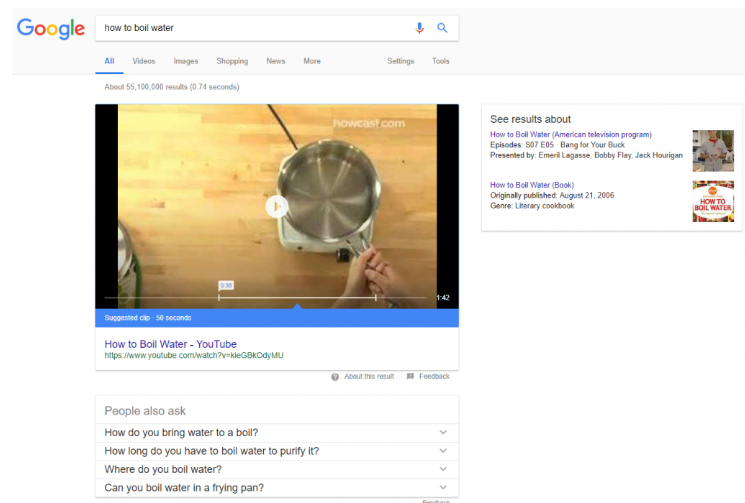Image resolution: width=745 pixels, height=503 pixels.
Task: Open the Shopping tab
Action: pyautogui.click(x=232, y=61)
